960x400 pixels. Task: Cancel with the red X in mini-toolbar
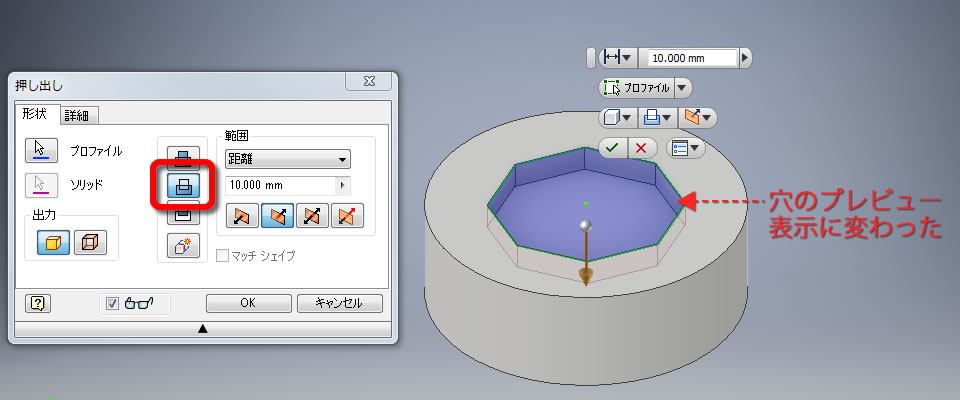(x=641, y=148)
